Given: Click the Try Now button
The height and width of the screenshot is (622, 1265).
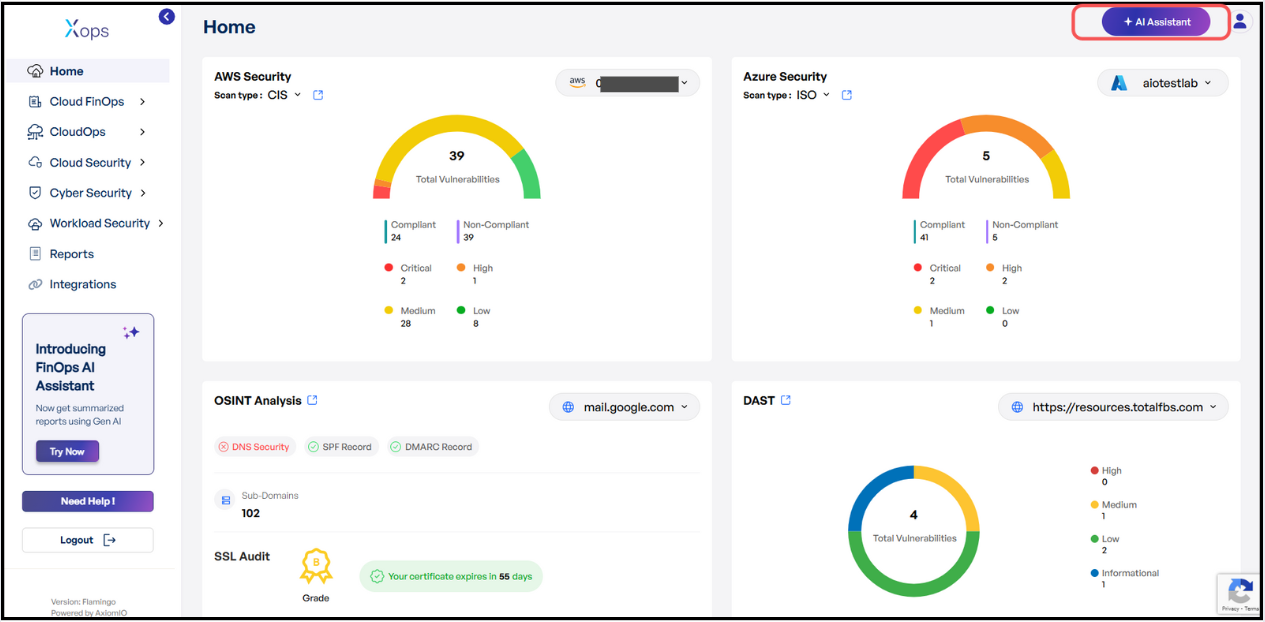Looking at the screenshot, I should 67,452.
